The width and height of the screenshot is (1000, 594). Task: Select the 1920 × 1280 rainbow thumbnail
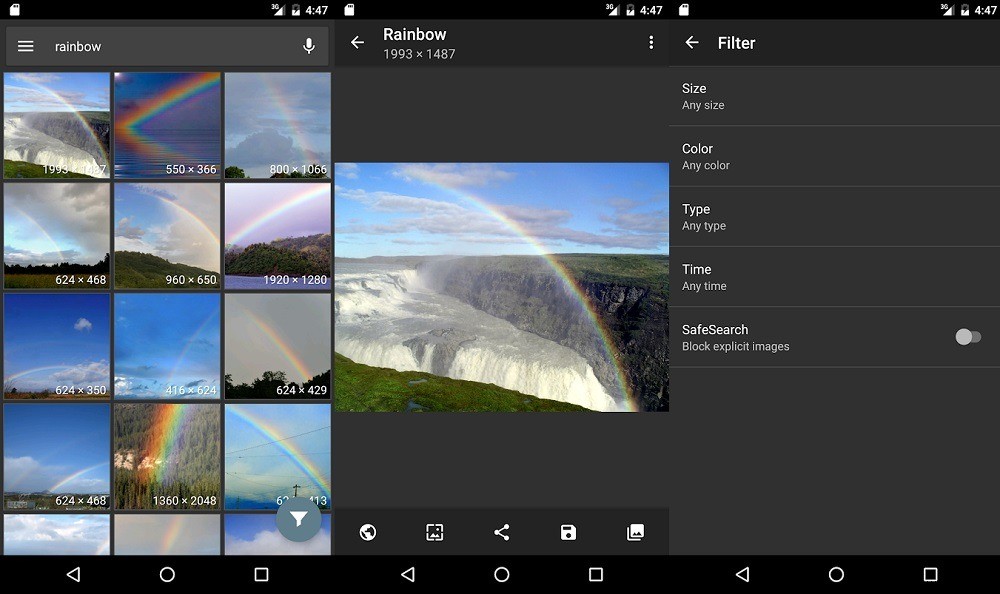point(278,235)
